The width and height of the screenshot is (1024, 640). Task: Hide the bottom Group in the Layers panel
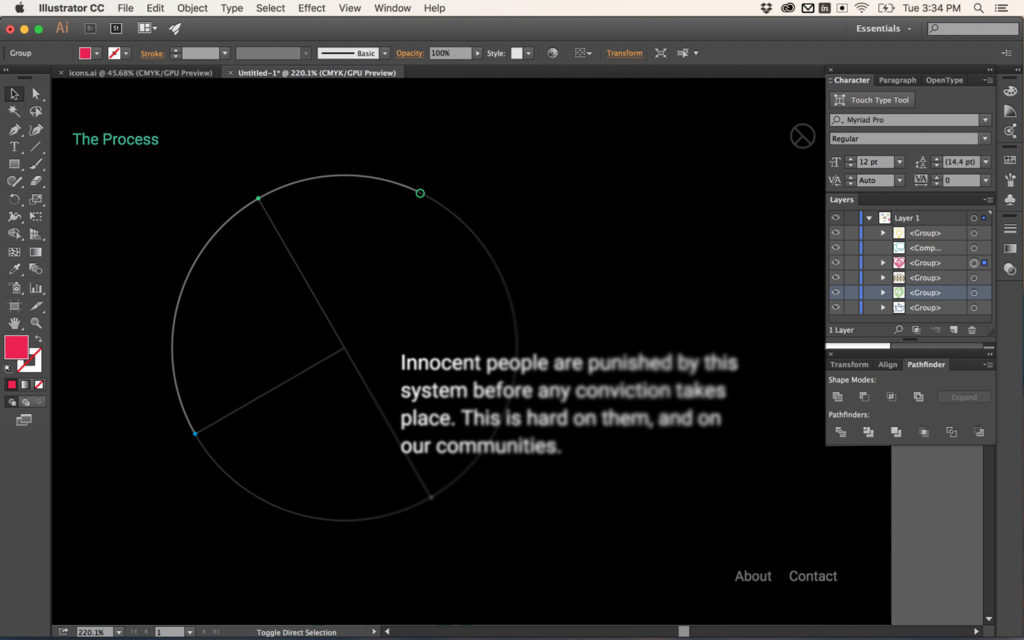pyautogui.click(x=835, y=307)
